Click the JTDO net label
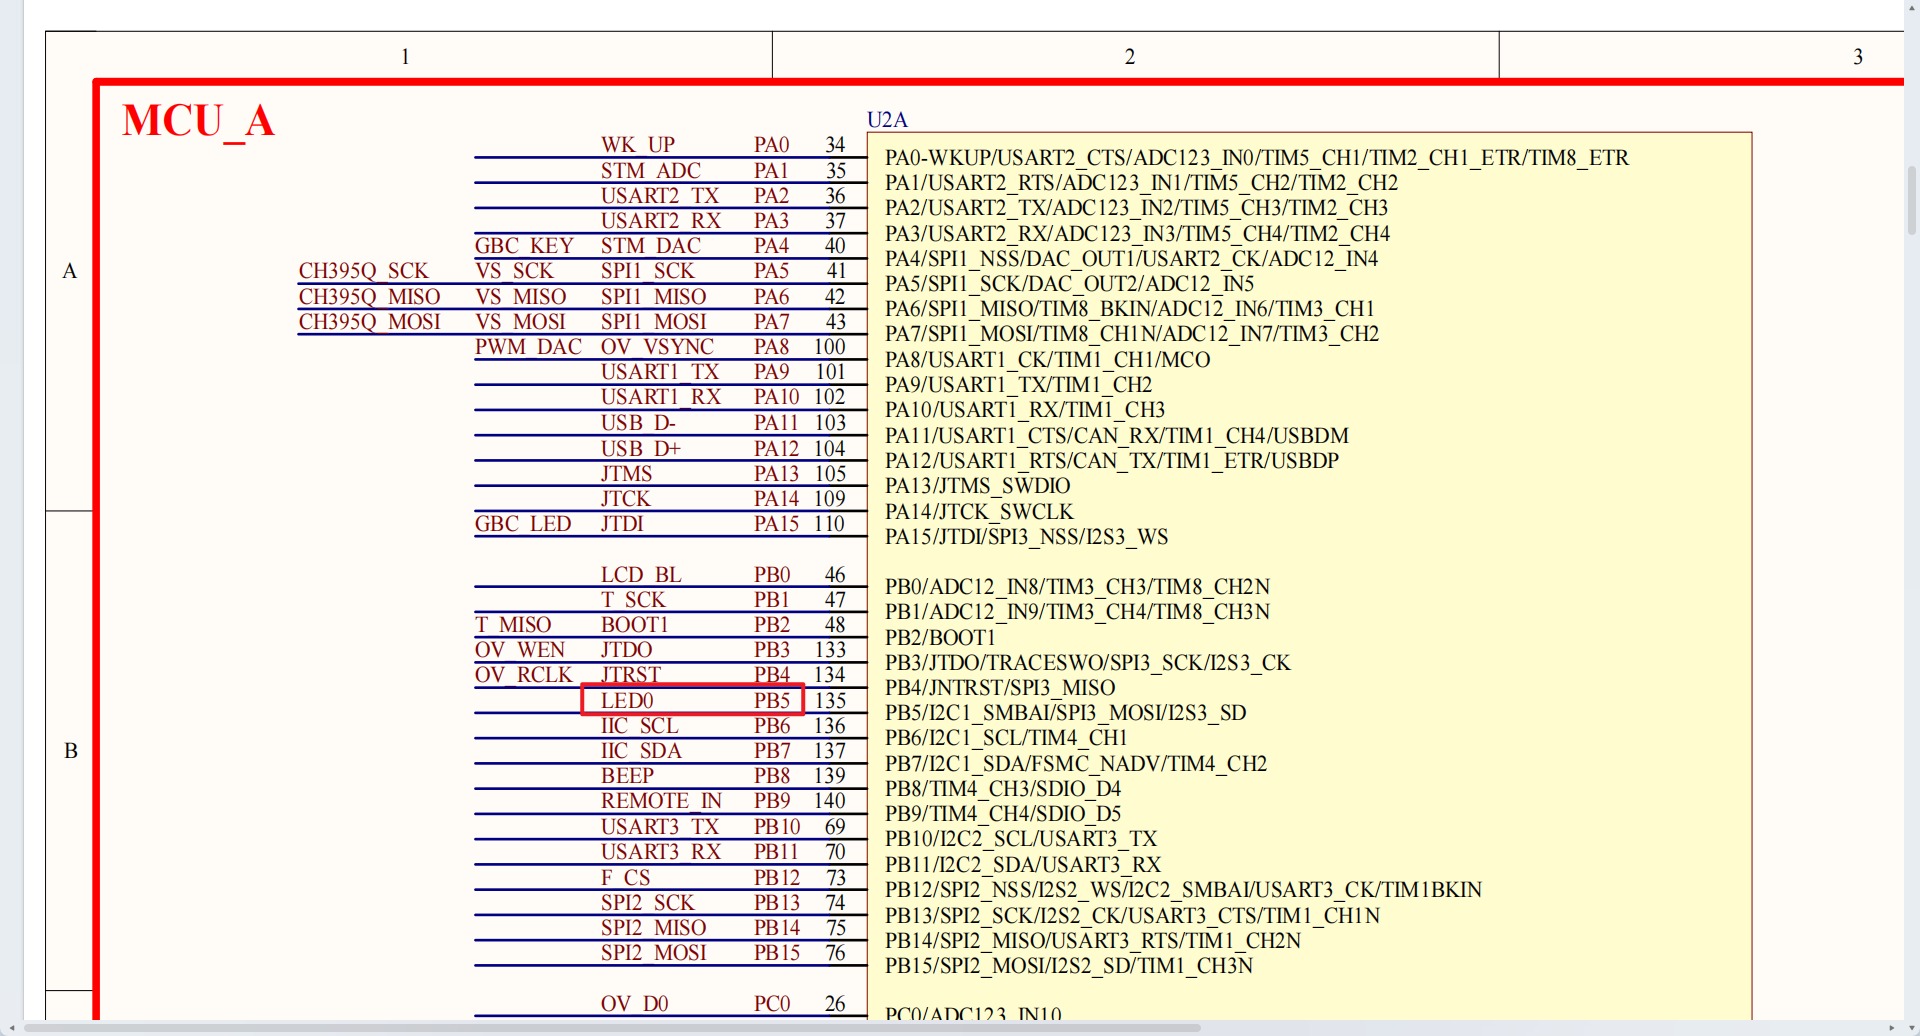 pos(627,650)
